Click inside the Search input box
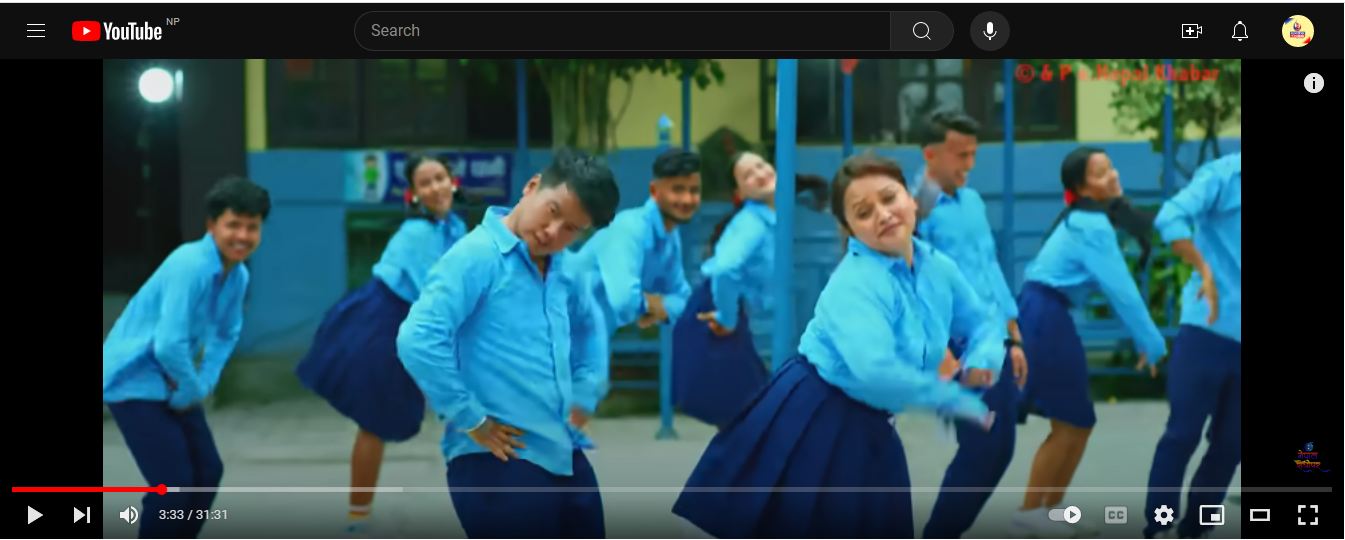 tap(622, 31)
